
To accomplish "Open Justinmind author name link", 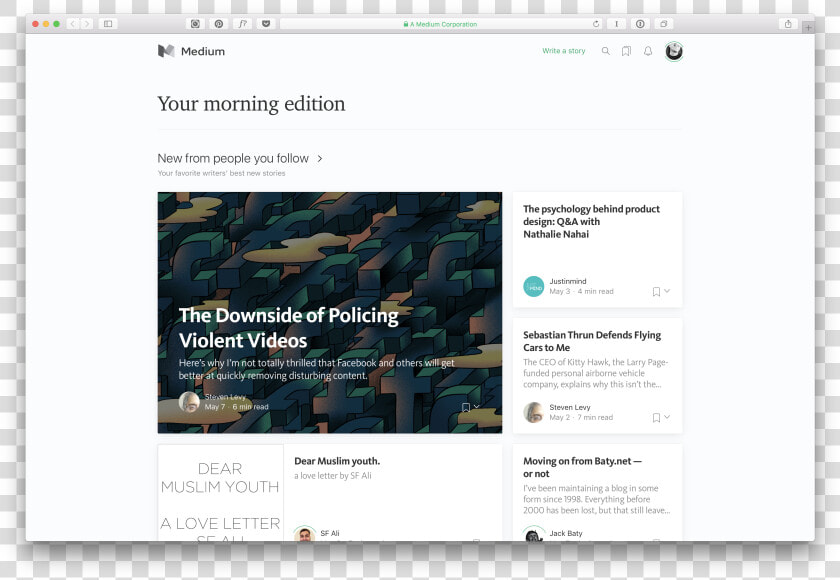I will tap(568, 281).
